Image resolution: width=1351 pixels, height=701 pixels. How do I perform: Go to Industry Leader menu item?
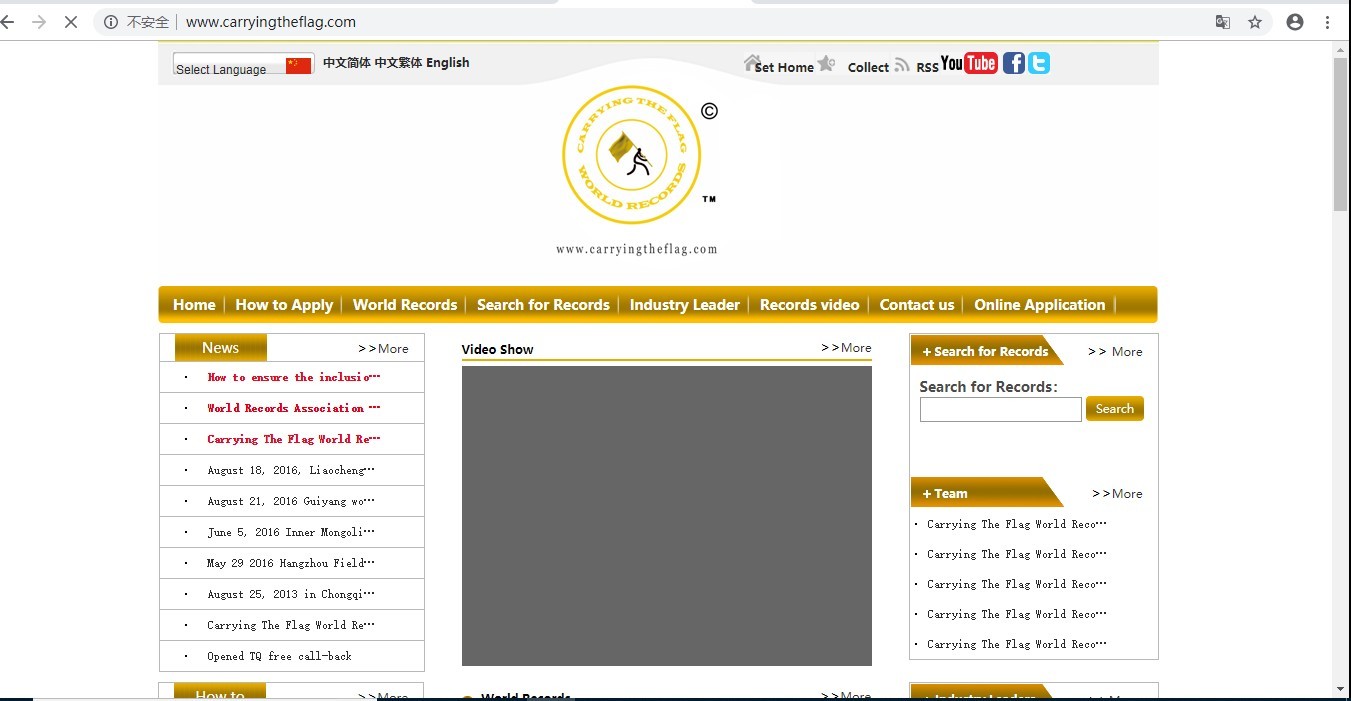click(684, 305)
